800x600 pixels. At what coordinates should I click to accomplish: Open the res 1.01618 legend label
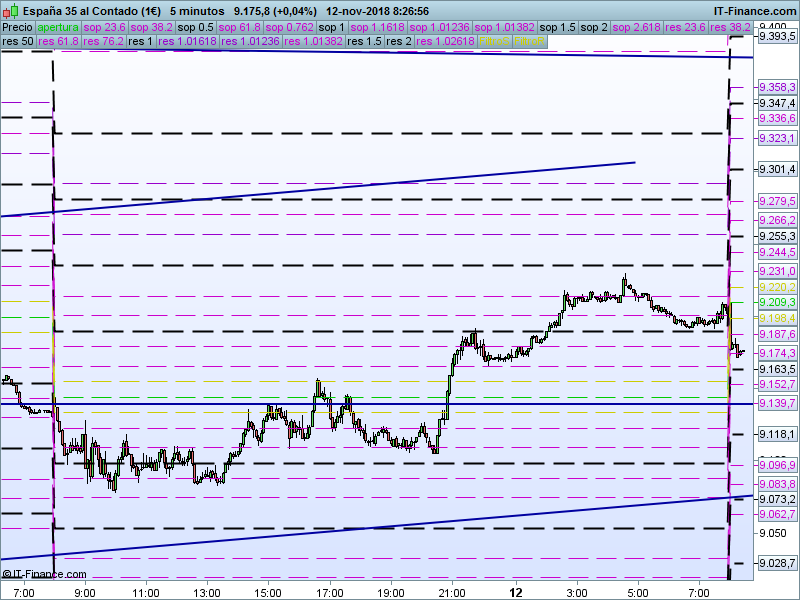point(187,41)
